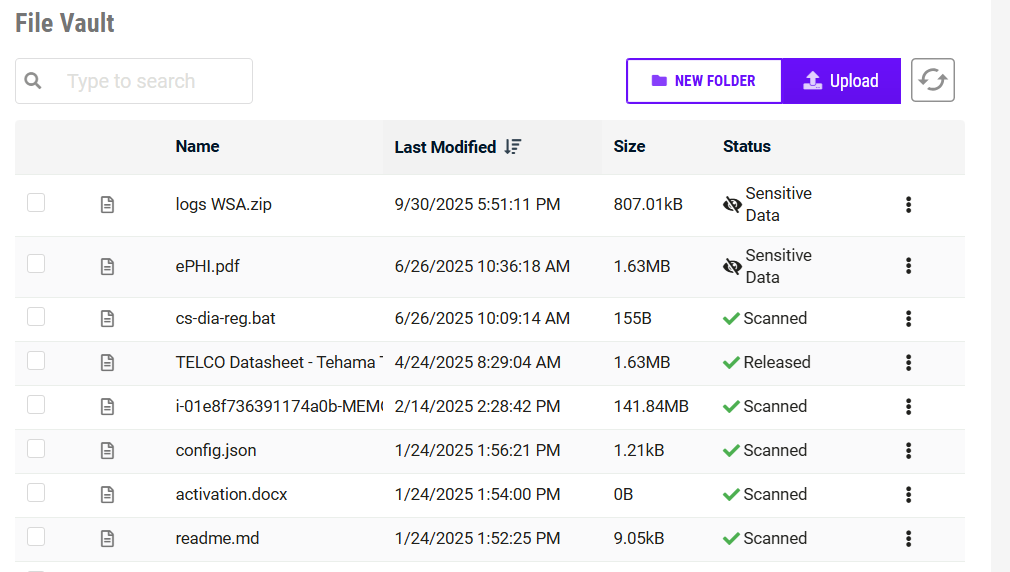Click the sensitive data eye icon for logs WSA.zip
Viewport: 1010px width, 572px height.
[x=732, y=205]
